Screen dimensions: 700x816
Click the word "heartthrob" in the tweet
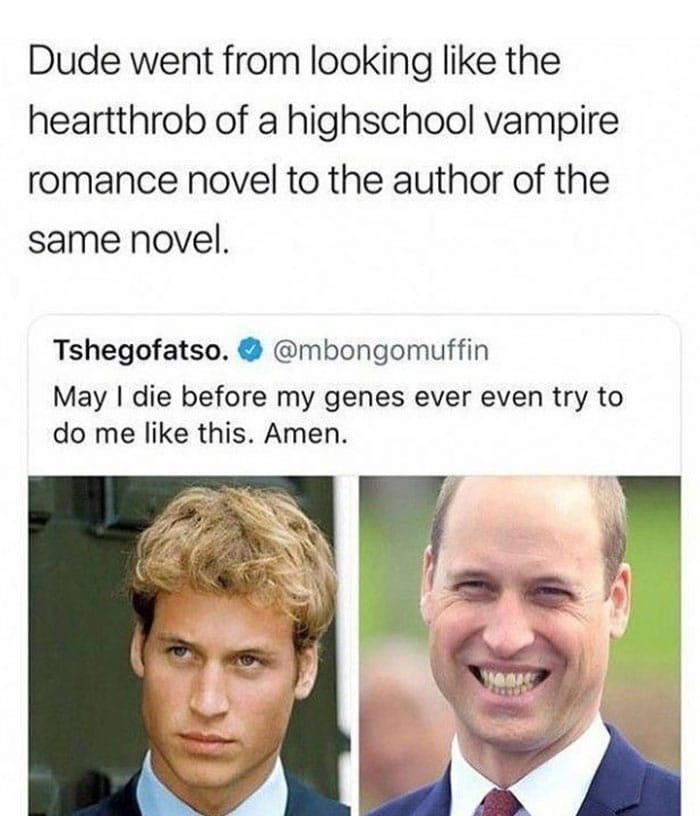tap(117, 121)
